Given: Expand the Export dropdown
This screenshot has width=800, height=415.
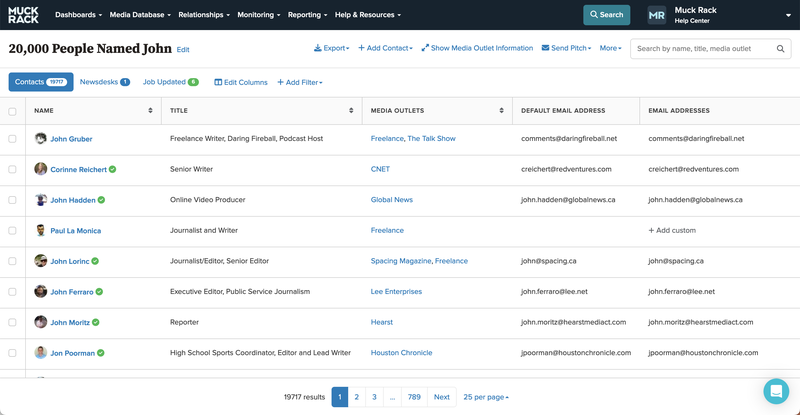Looking at the screenshot, I should click(332, 48).
